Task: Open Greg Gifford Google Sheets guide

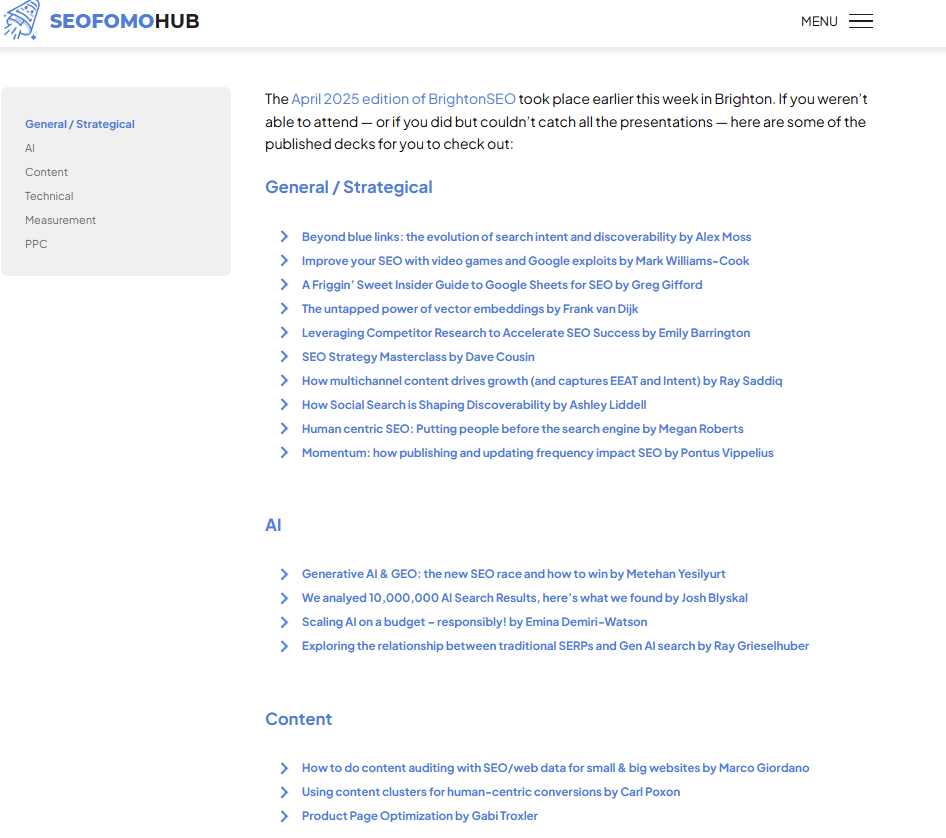Action: pyautogui.click(x=502, y=285)
